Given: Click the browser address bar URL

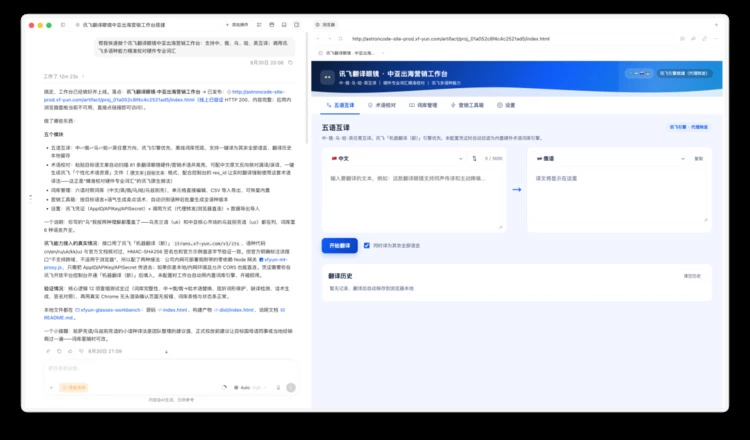Looking at the screenshot, I should (451, 39).
